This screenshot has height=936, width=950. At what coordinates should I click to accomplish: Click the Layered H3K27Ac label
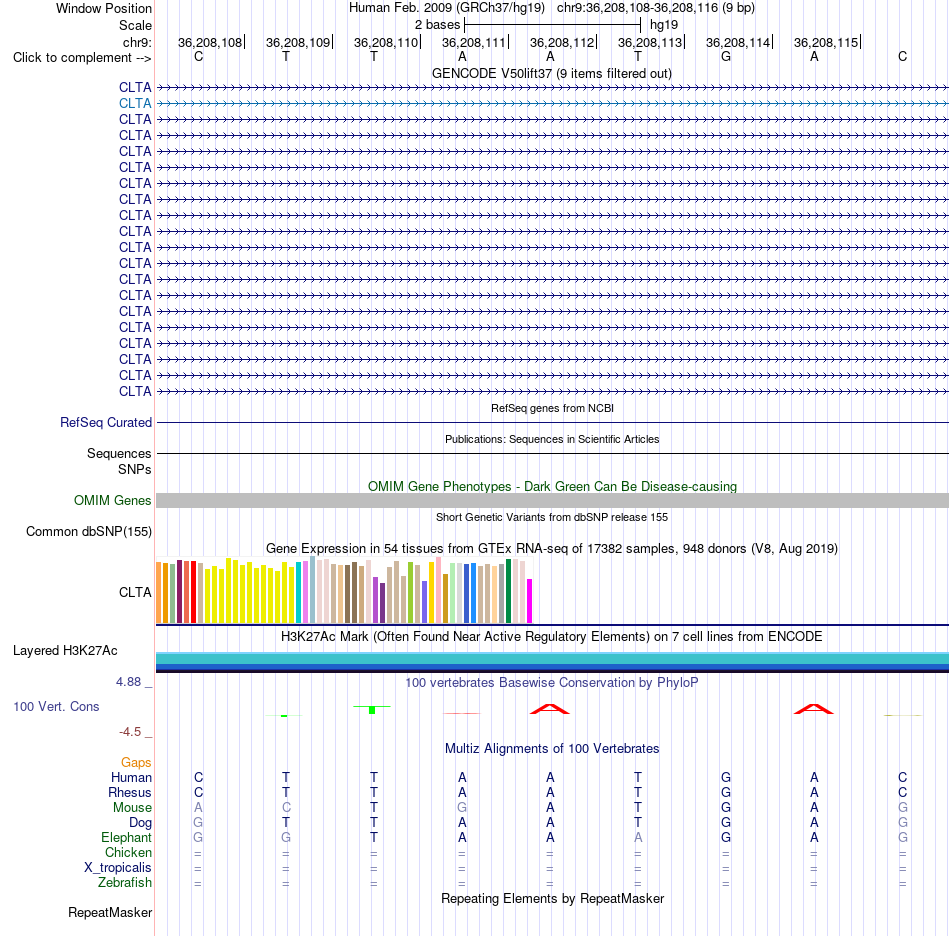click(x=65, y=651)
